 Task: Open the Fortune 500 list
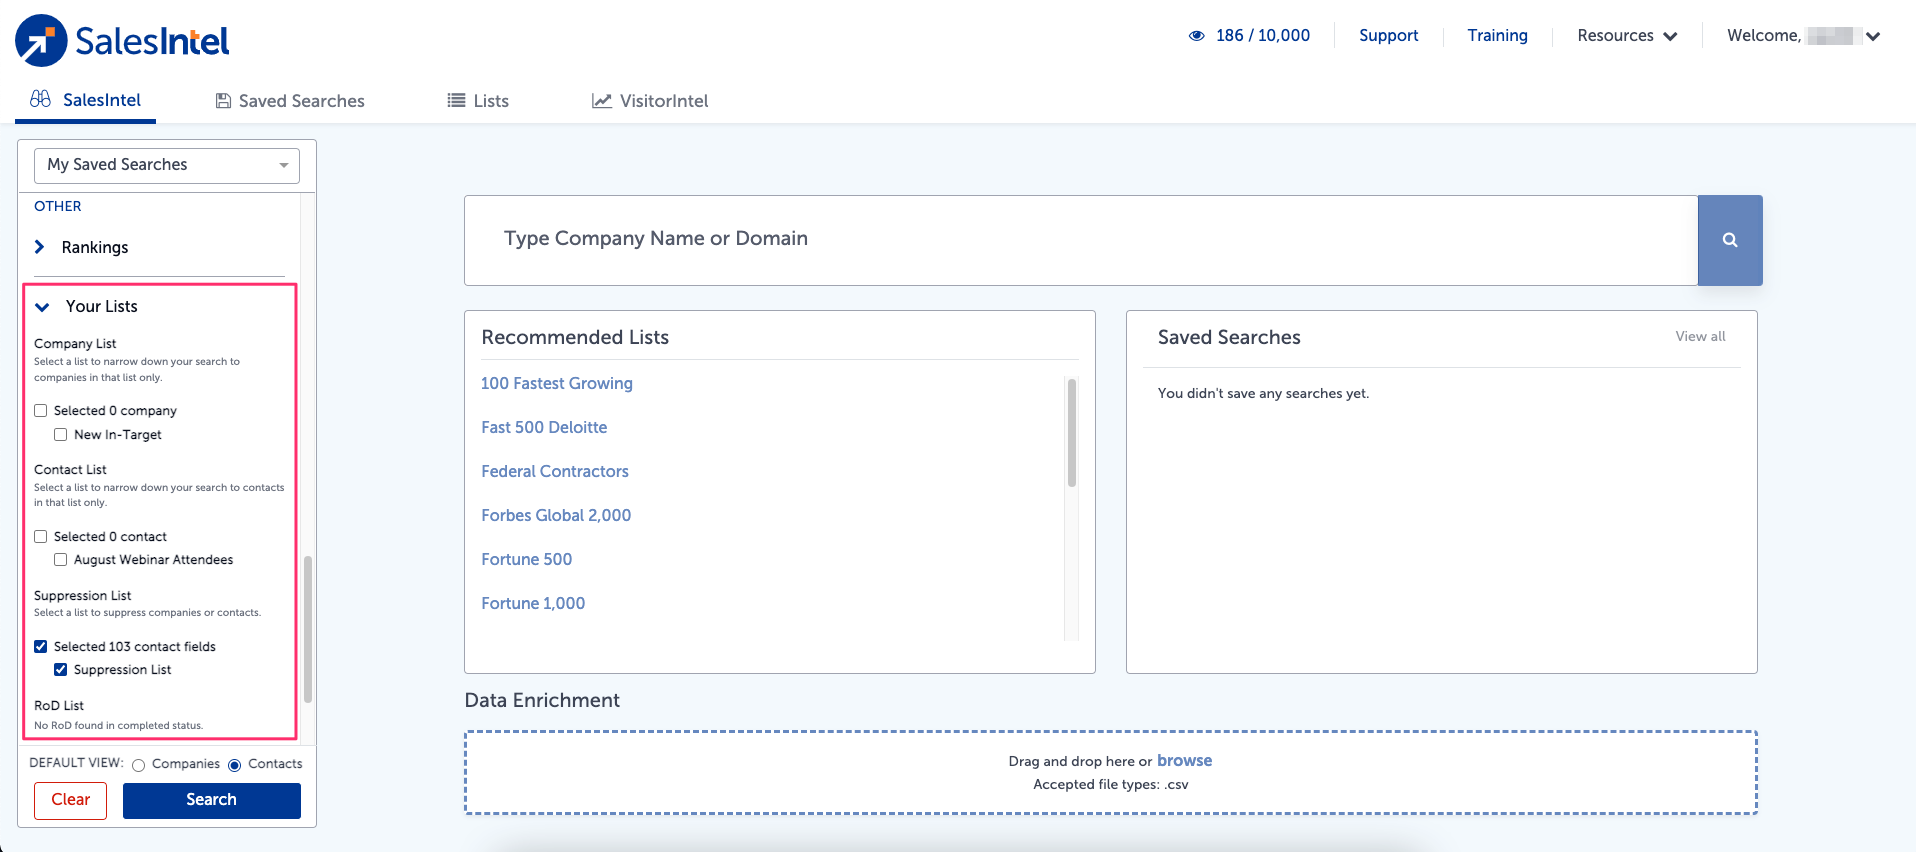pos(527,559)
